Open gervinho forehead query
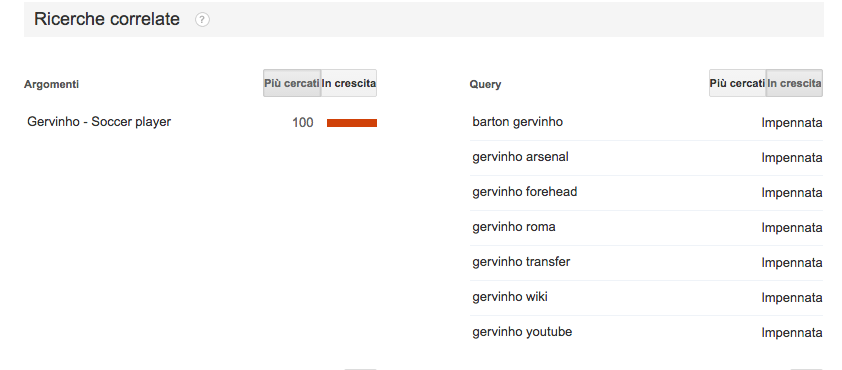Image resolution: width=842 pixels, height=370 pixels. point(525,192)
